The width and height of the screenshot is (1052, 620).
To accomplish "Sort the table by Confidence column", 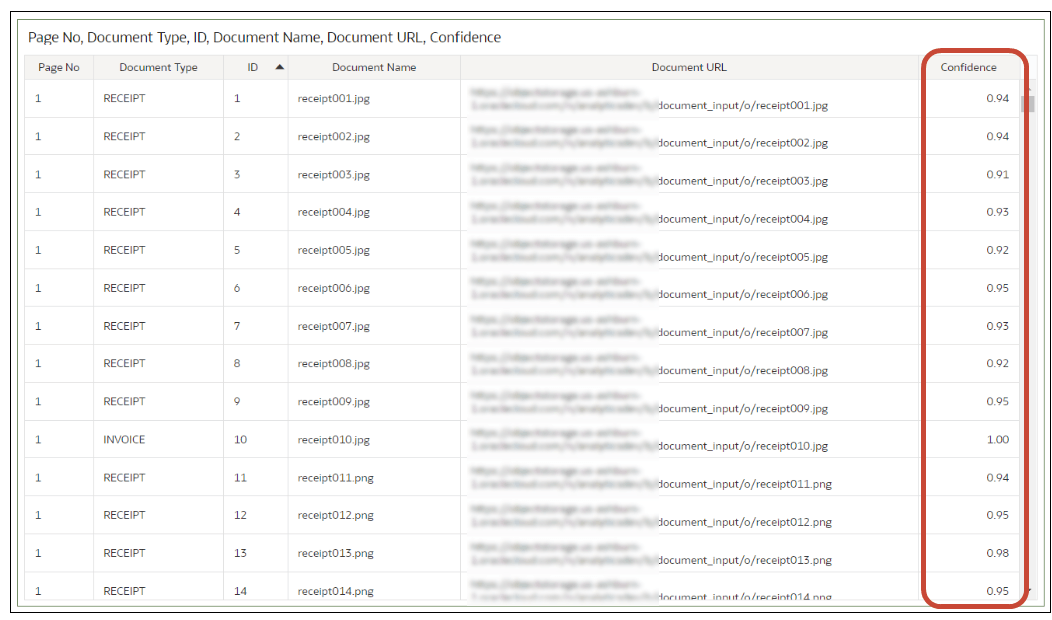I will pyautogui.click(x=970, y=67).
